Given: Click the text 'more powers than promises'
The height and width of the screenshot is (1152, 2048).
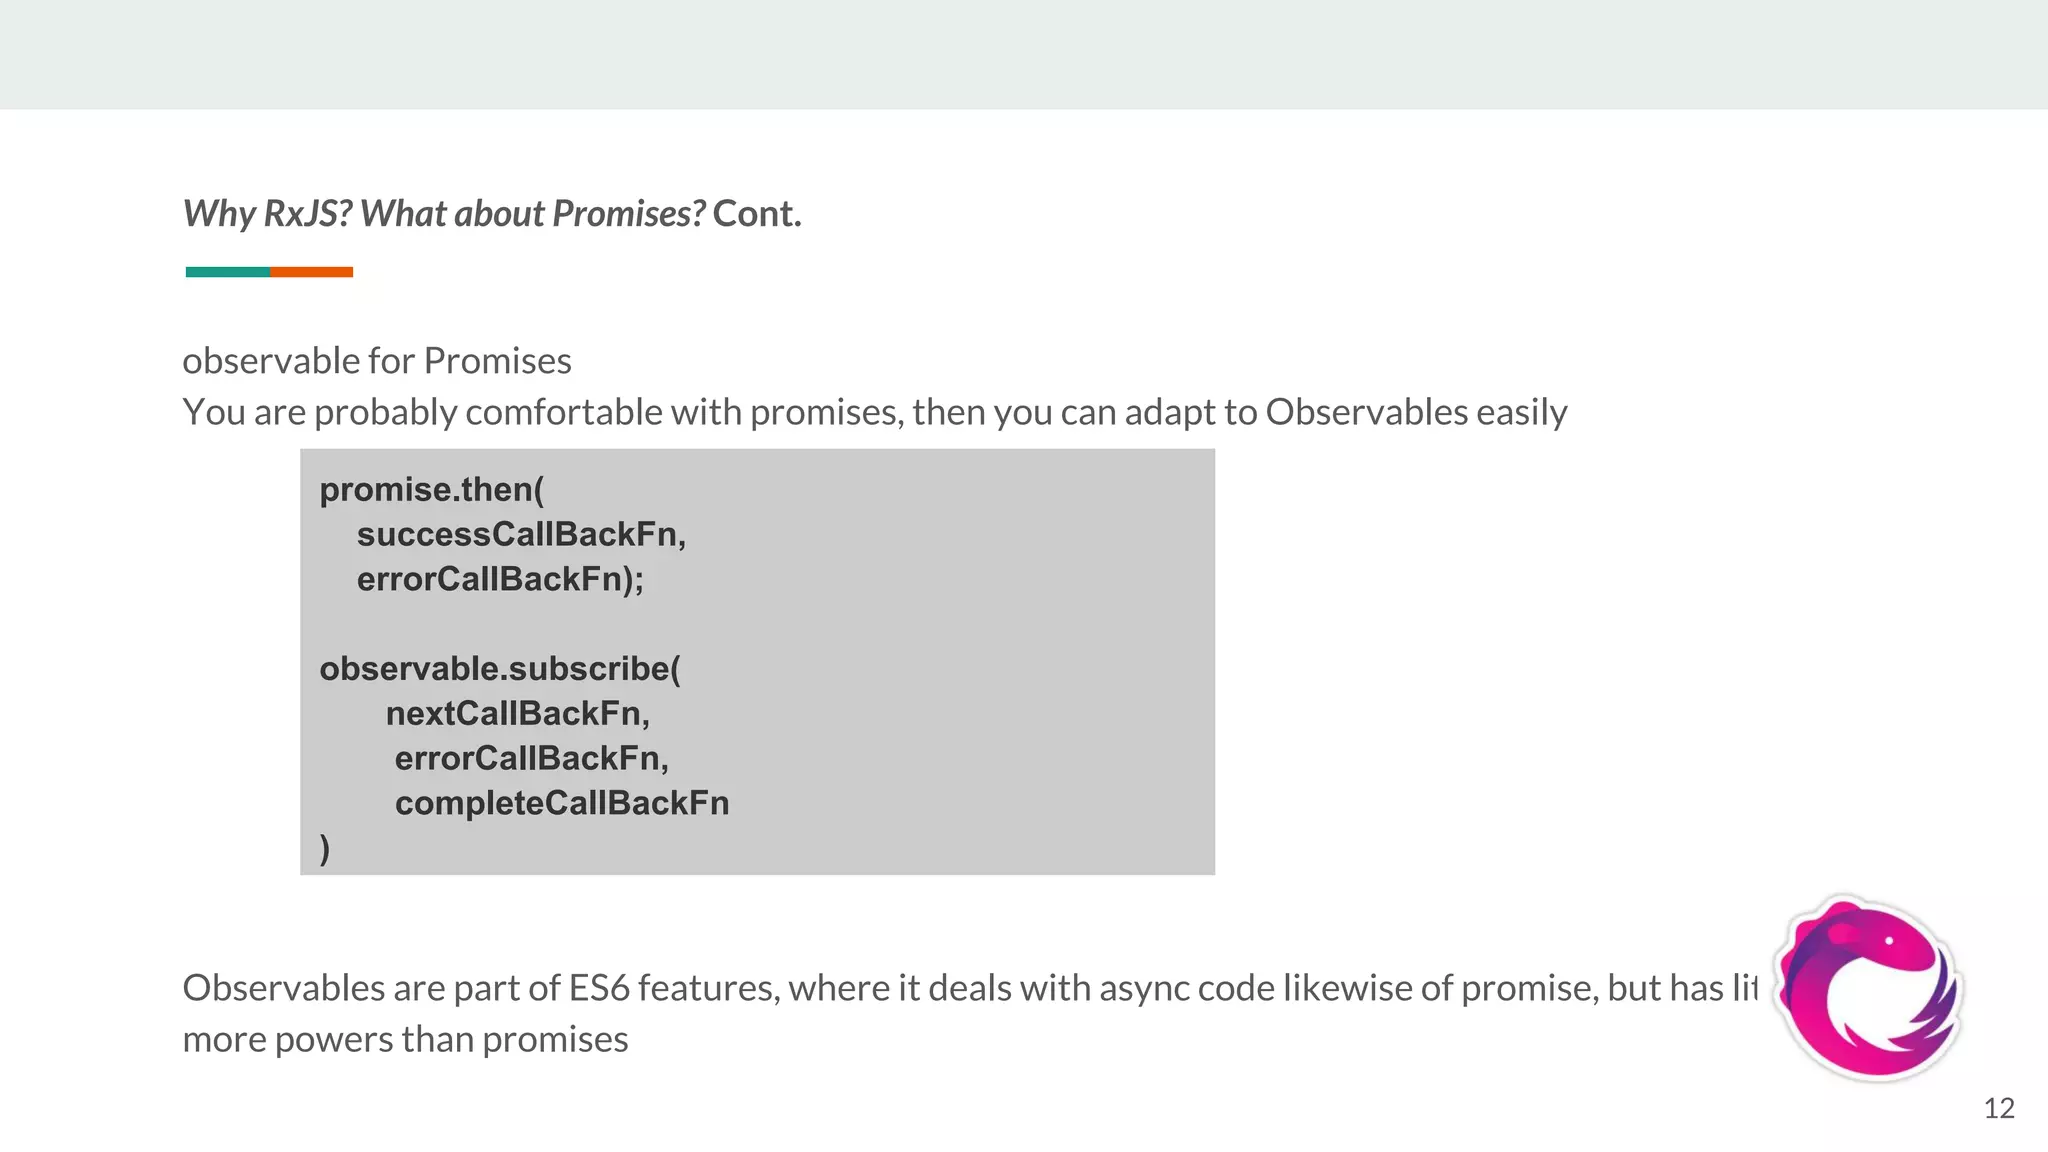Looking at the screenshot, I should (x=405, y=1040).
